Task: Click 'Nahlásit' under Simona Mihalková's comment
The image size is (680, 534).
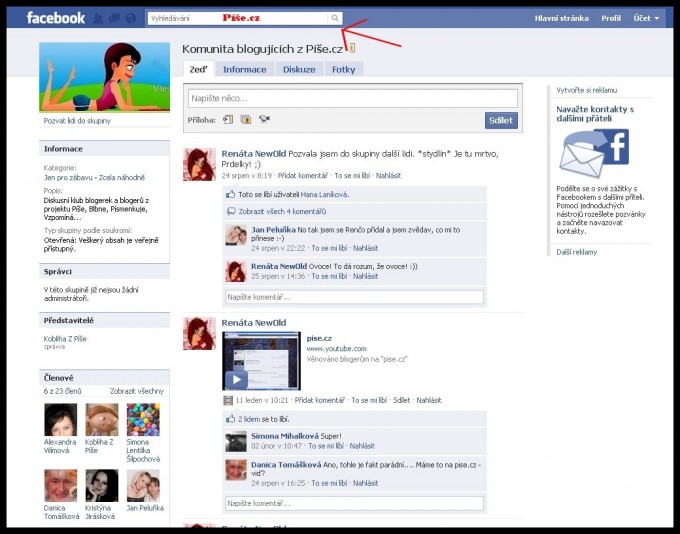Action: pos(362,446)
